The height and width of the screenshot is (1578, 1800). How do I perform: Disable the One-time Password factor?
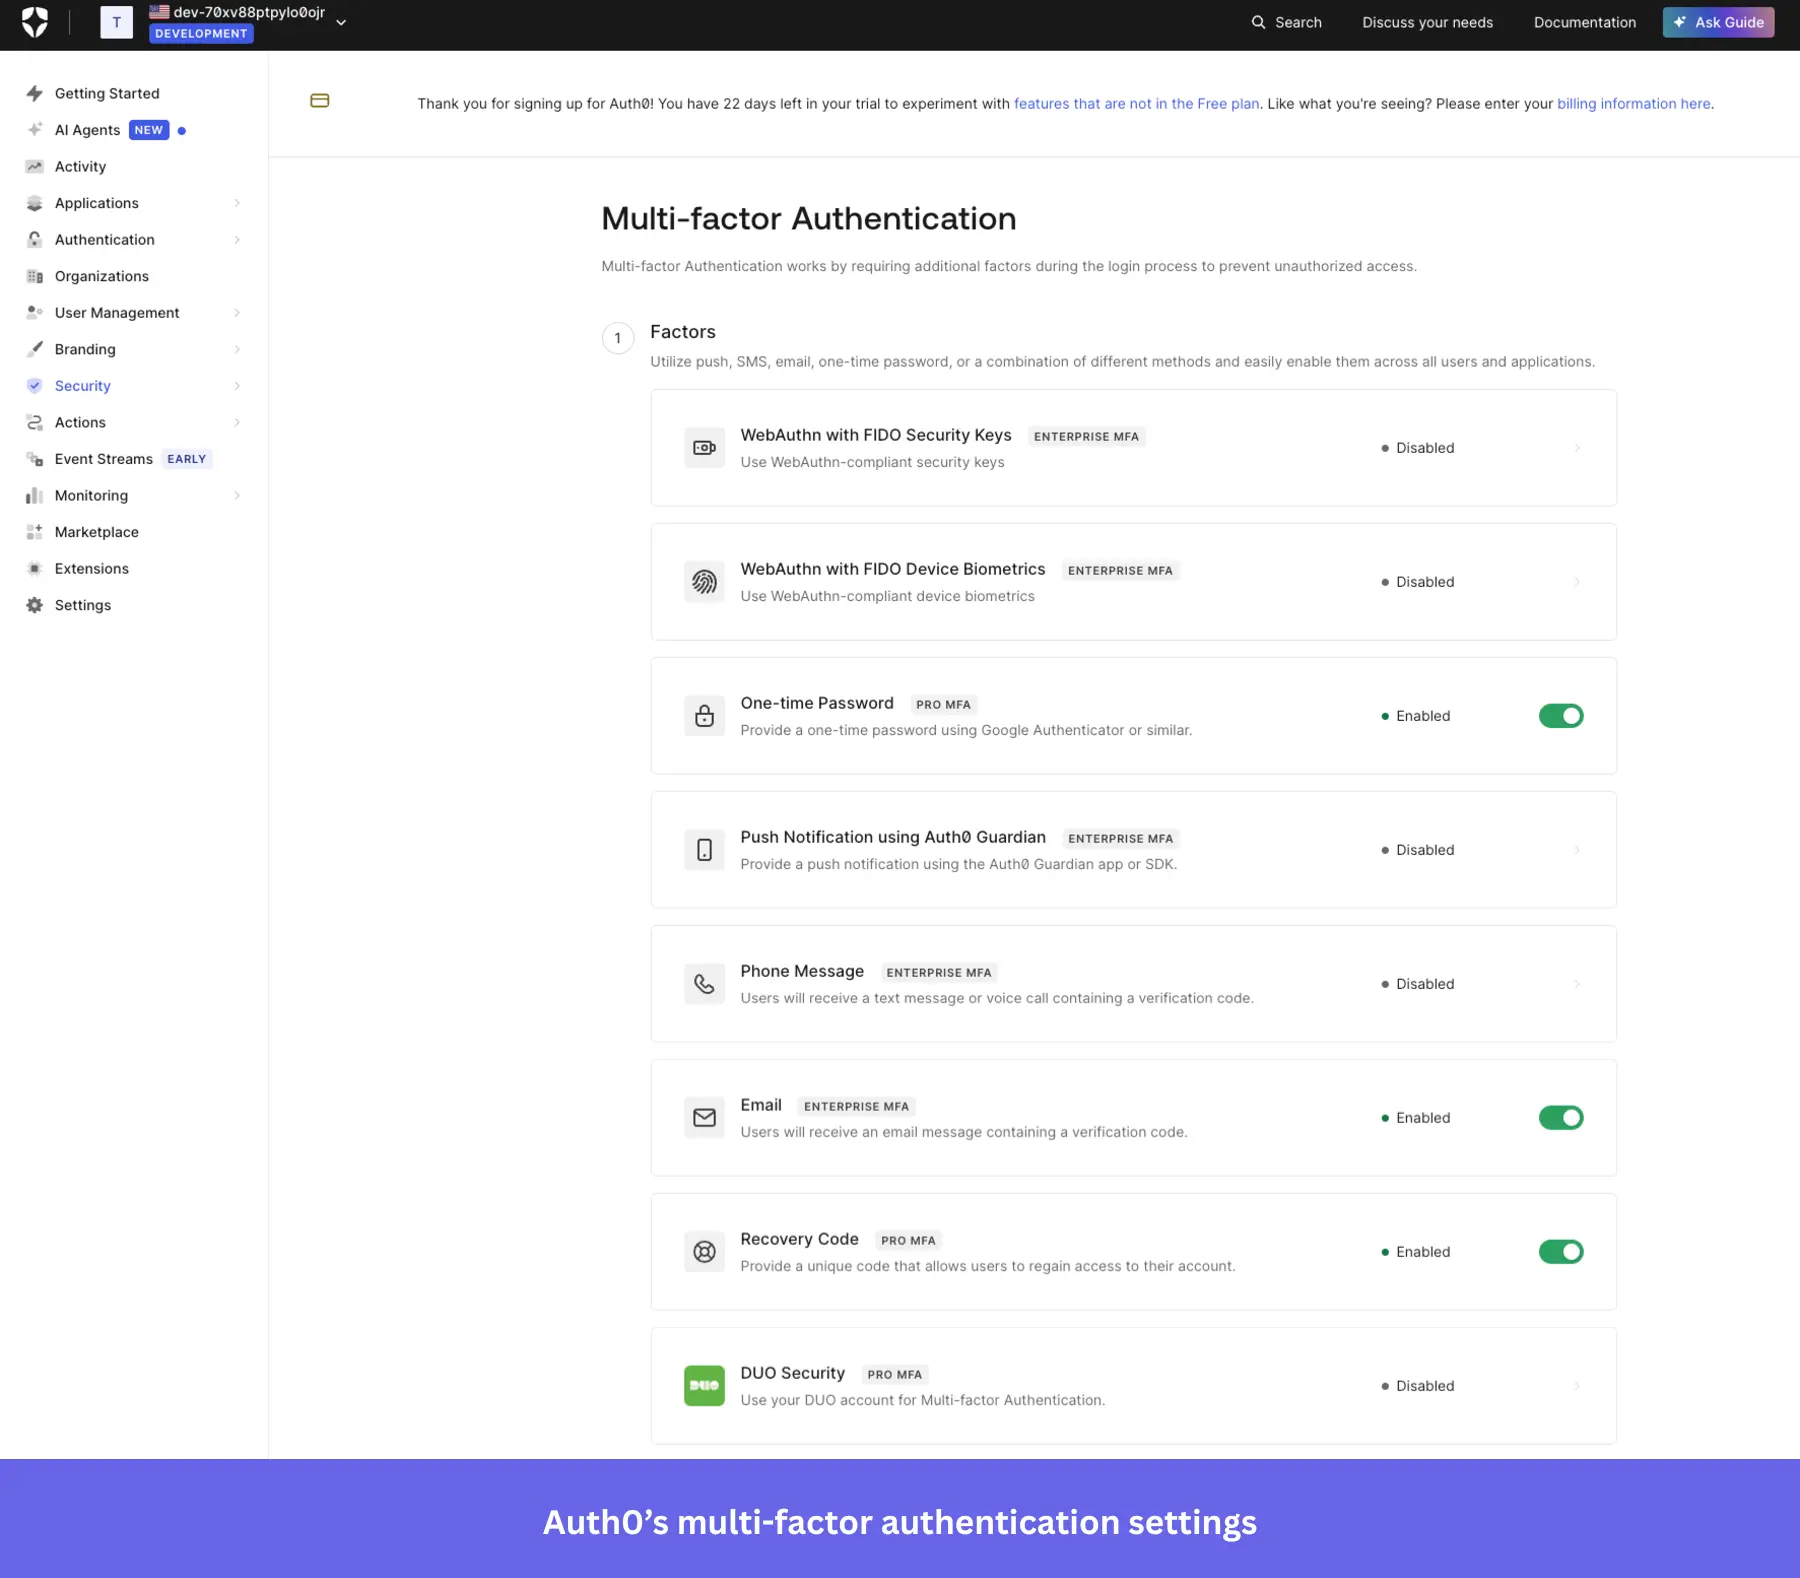click(1560, 715)
